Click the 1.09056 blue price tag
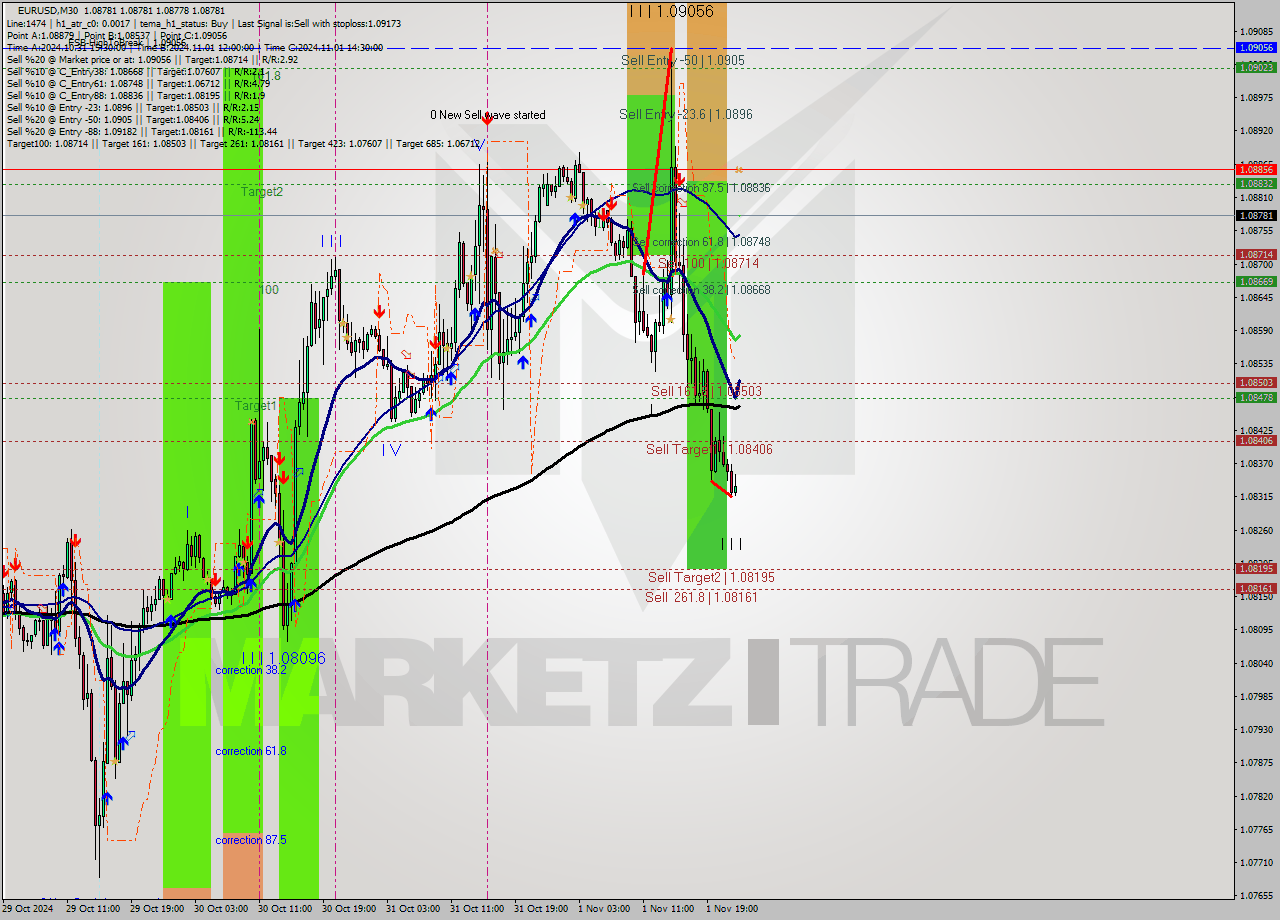The width and height of the screenshot is (1280, 920). (1256, 47)
